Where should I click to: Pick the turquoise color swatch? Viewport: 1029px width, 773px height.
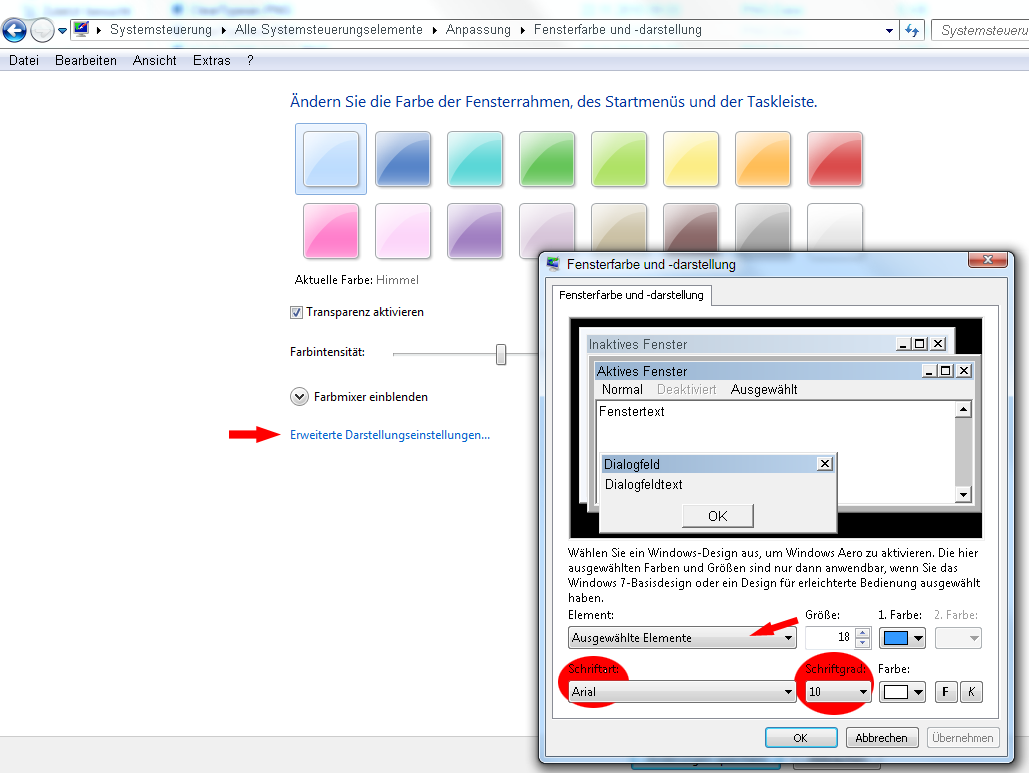(x=475, y=159)
